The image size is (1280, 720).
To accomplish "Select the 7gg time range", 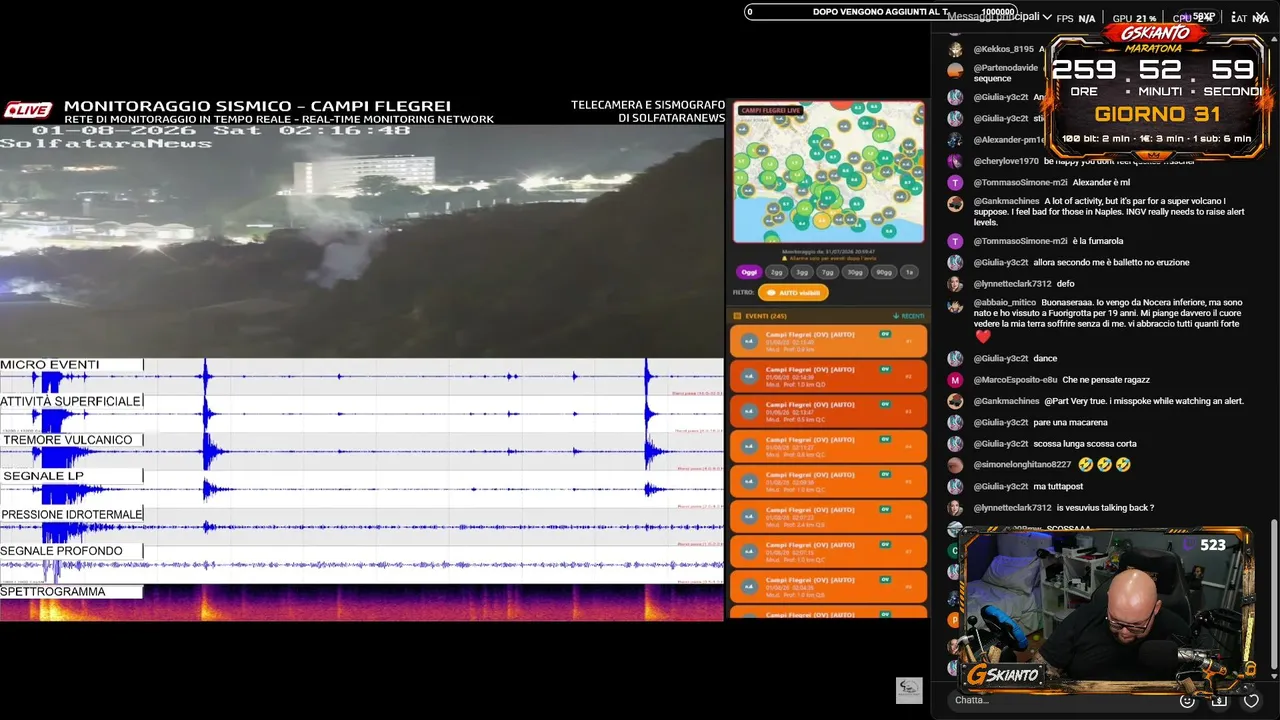I will coord(827,272).
